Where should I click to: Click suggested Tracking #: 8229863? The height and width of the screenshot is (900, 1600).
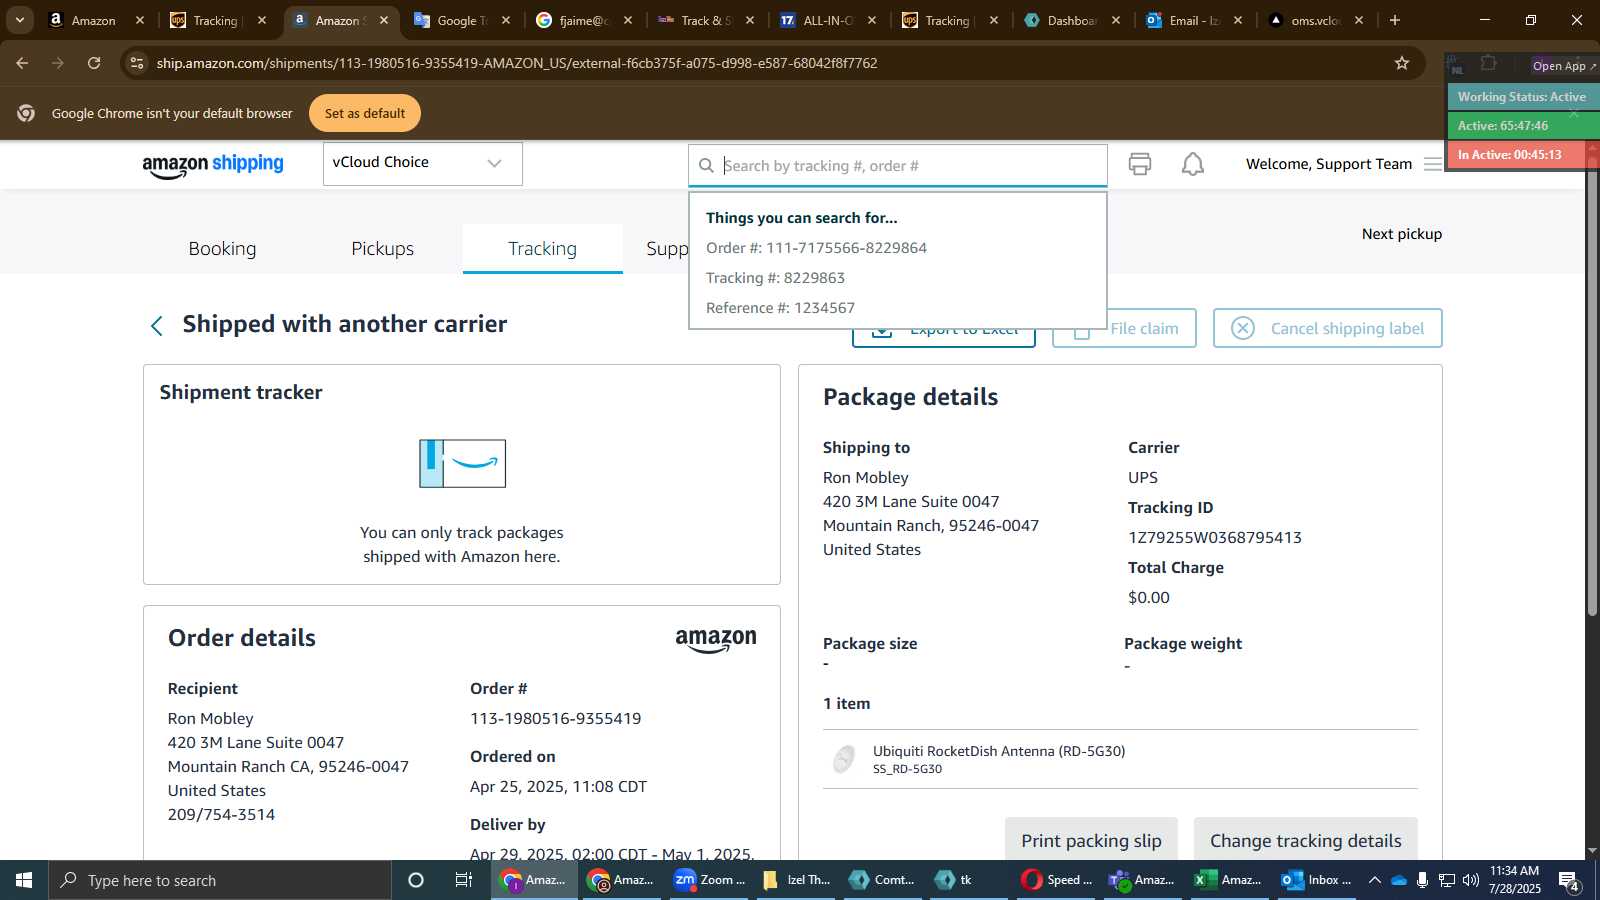click(775, 278)
